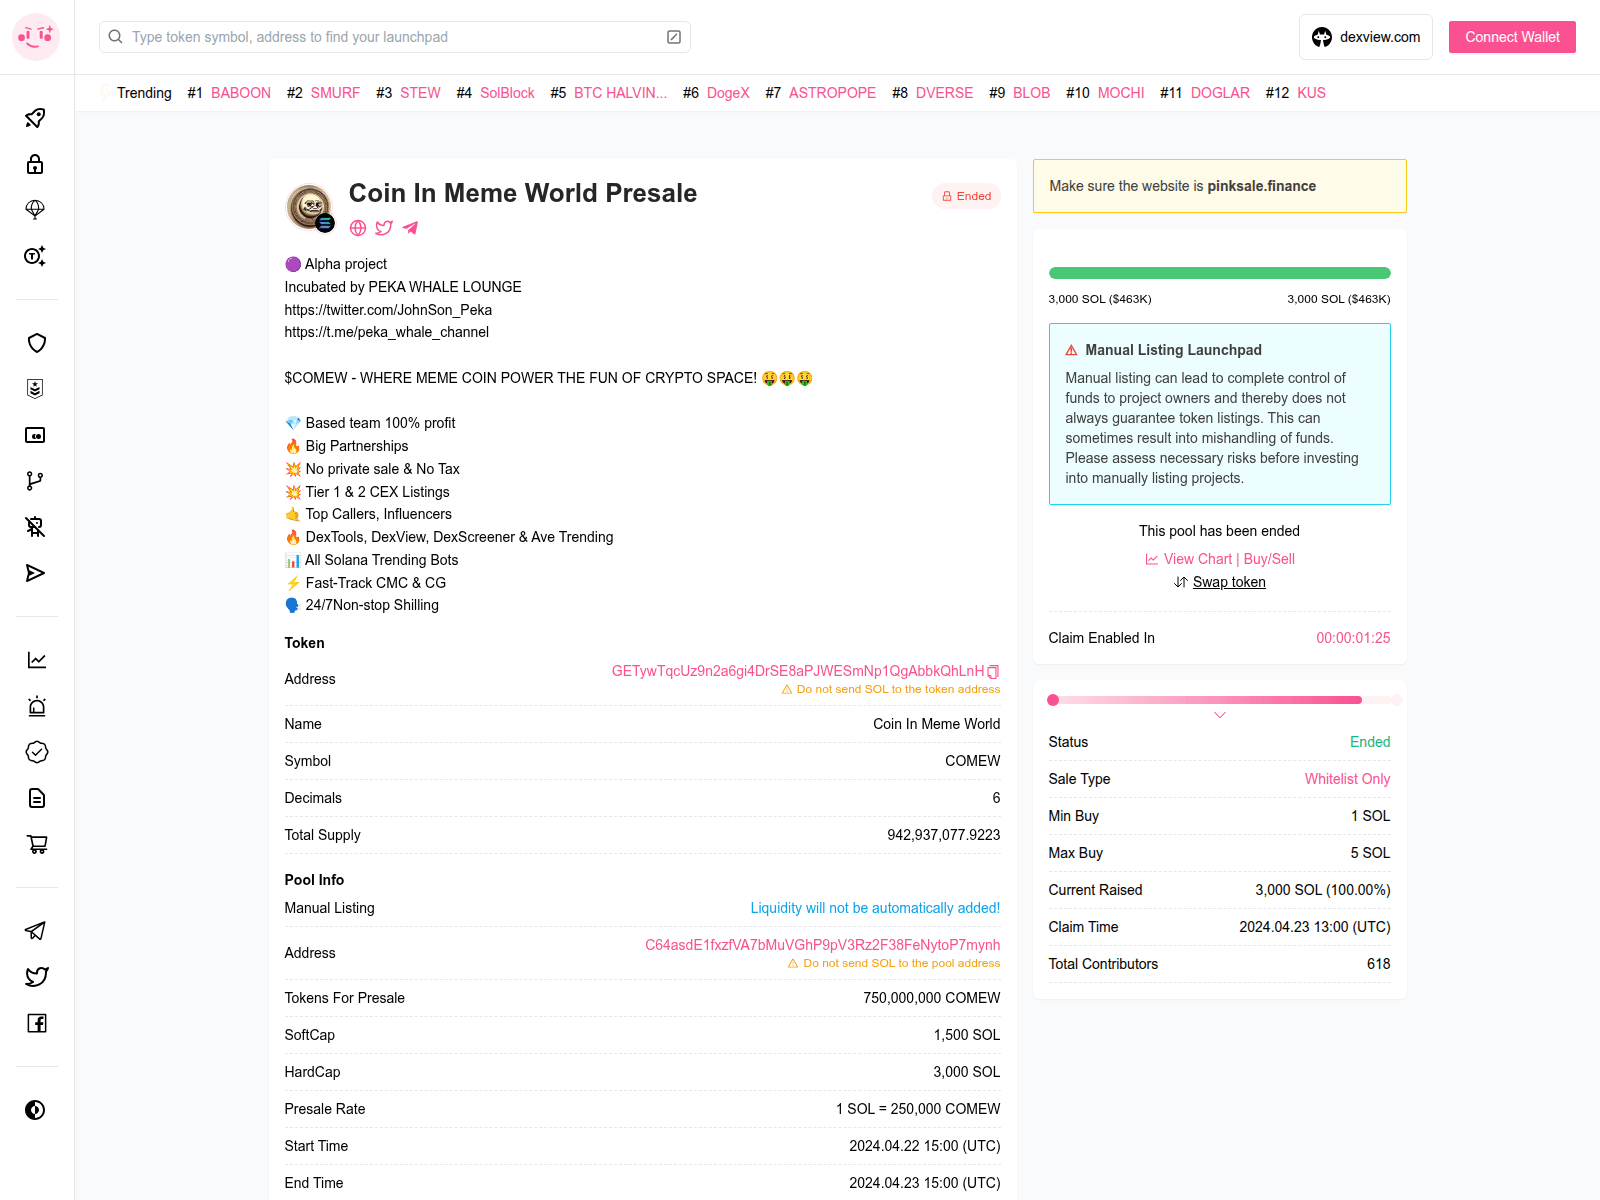1600x1200 pixels.
Task: Open the launchpad rocket icon in sidebar
Action: (36, 118)
